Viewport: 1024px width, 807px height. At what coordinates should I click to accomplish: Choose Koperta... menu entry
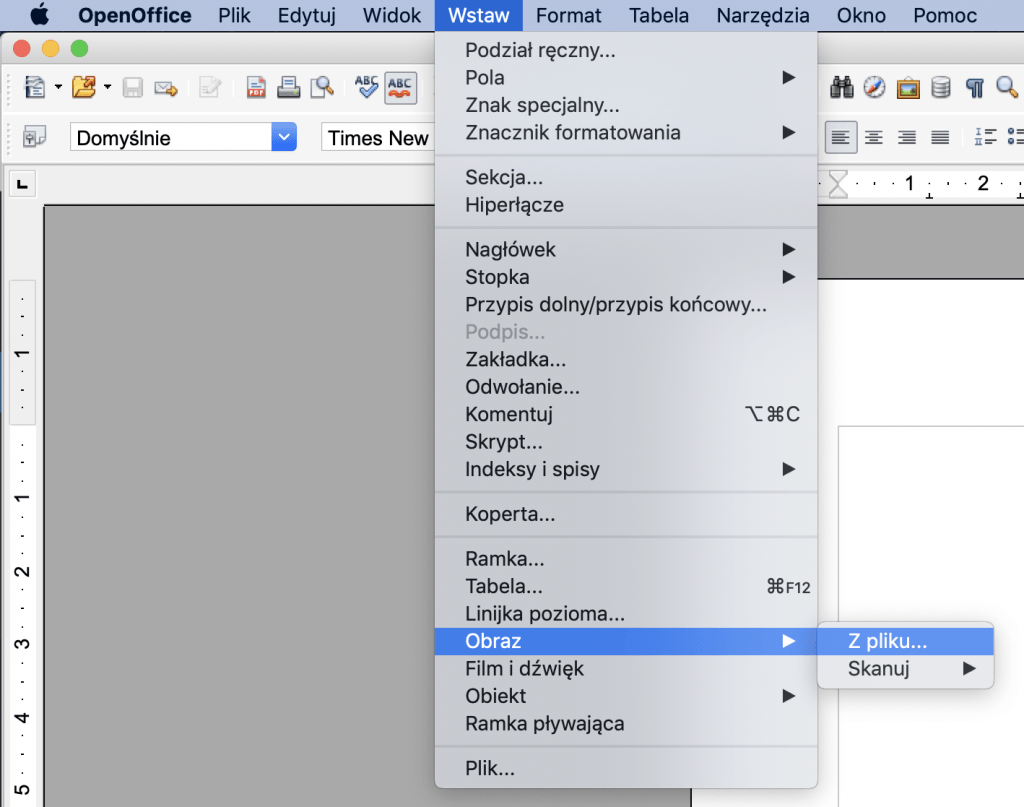[626, 514]
